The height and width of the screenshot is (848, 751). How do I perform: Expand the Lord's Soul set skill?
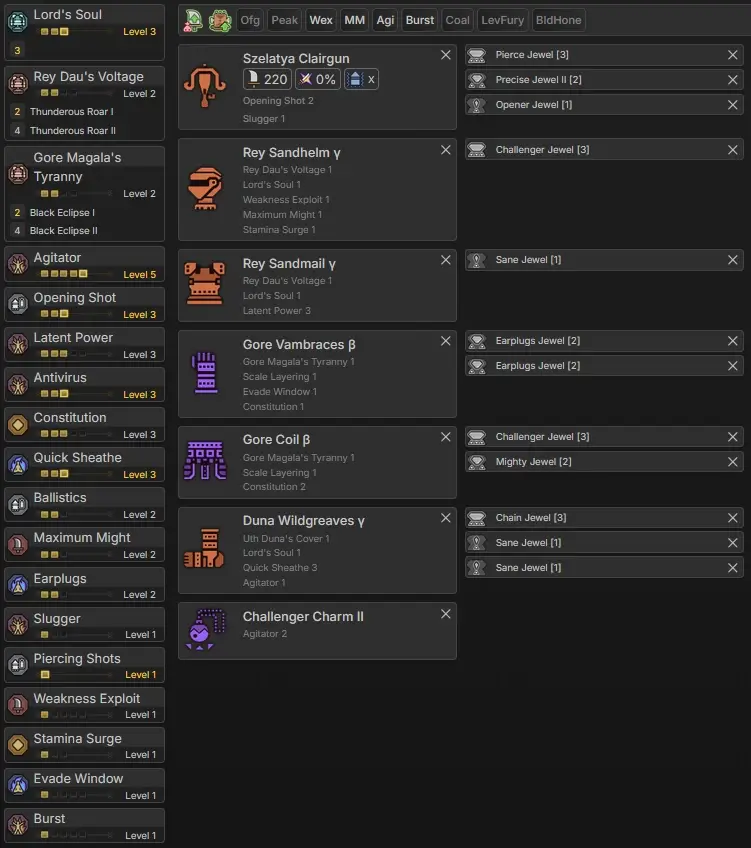tap(84, 23)
